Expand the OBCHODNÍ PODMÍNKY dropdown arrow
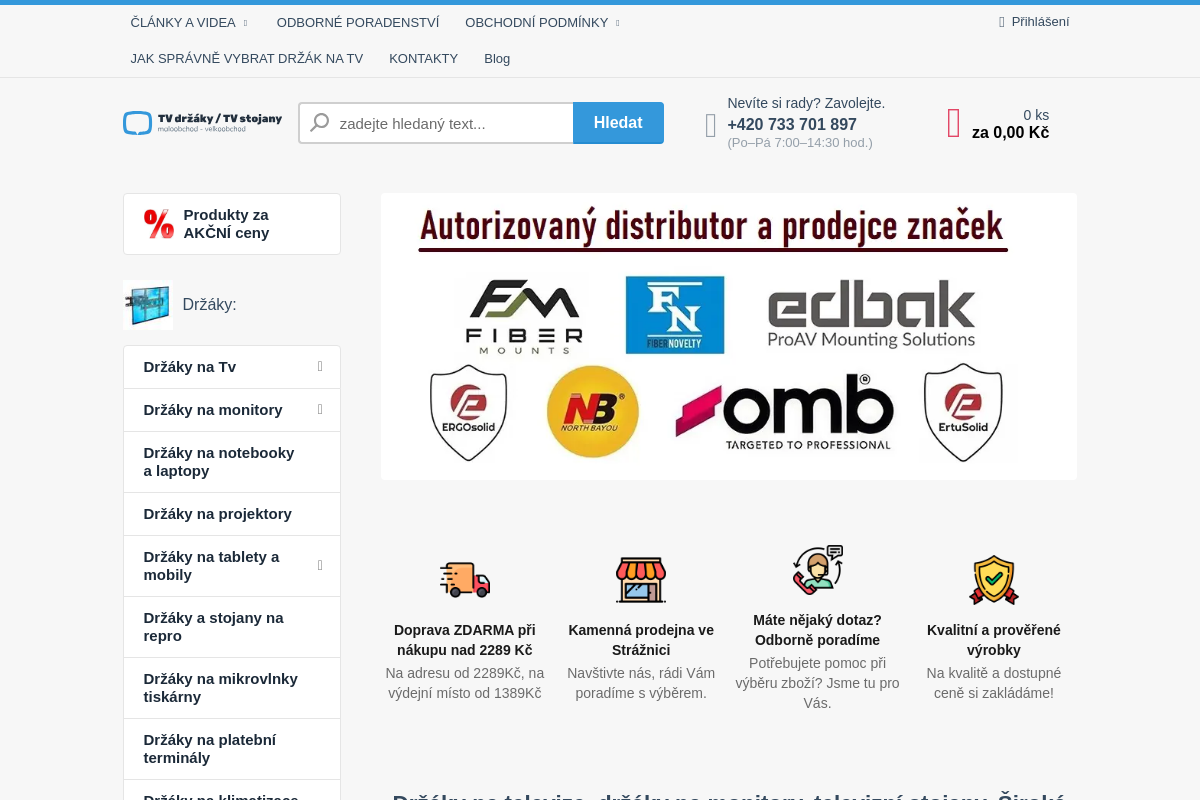 (x=617, y=23)
